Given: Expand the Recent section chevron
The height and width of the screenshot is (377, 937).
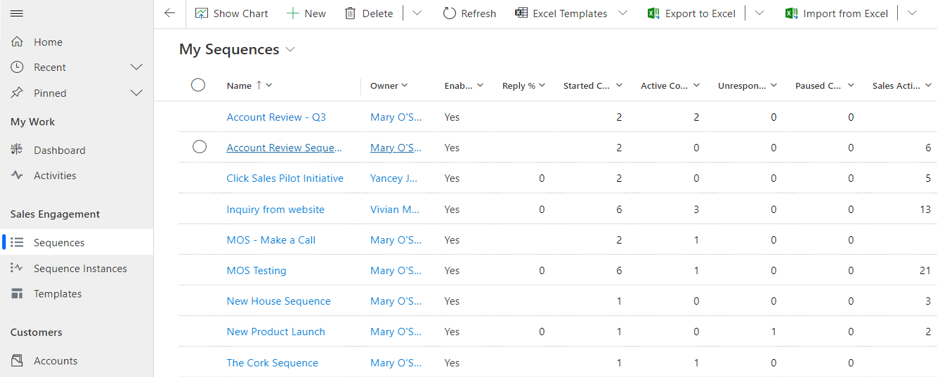Looking at the screenshot, I should (x=136, y=67).
